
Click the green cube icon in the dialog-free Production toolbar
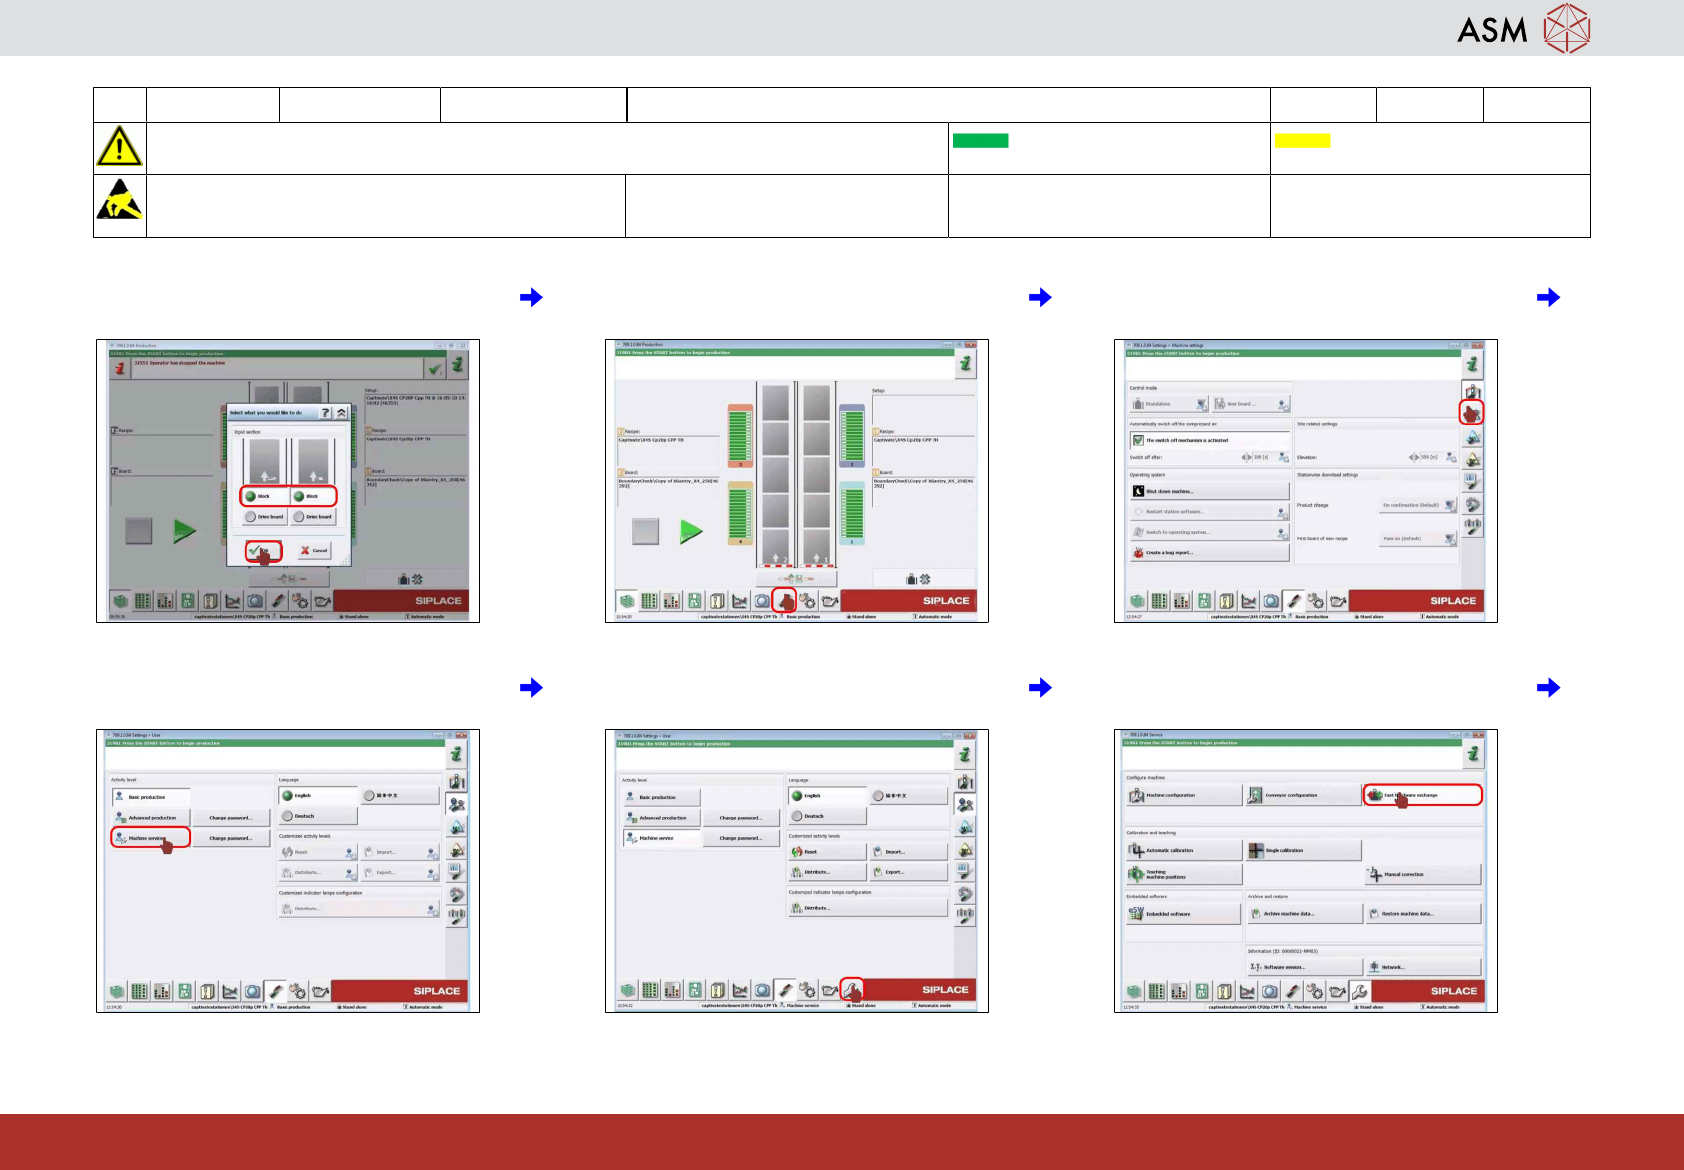click(627, 601)
